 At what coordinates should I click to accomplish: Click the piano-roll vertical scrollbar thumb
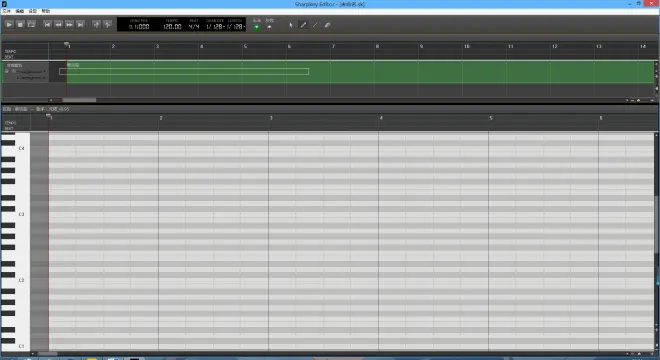(x=656, y=225)
